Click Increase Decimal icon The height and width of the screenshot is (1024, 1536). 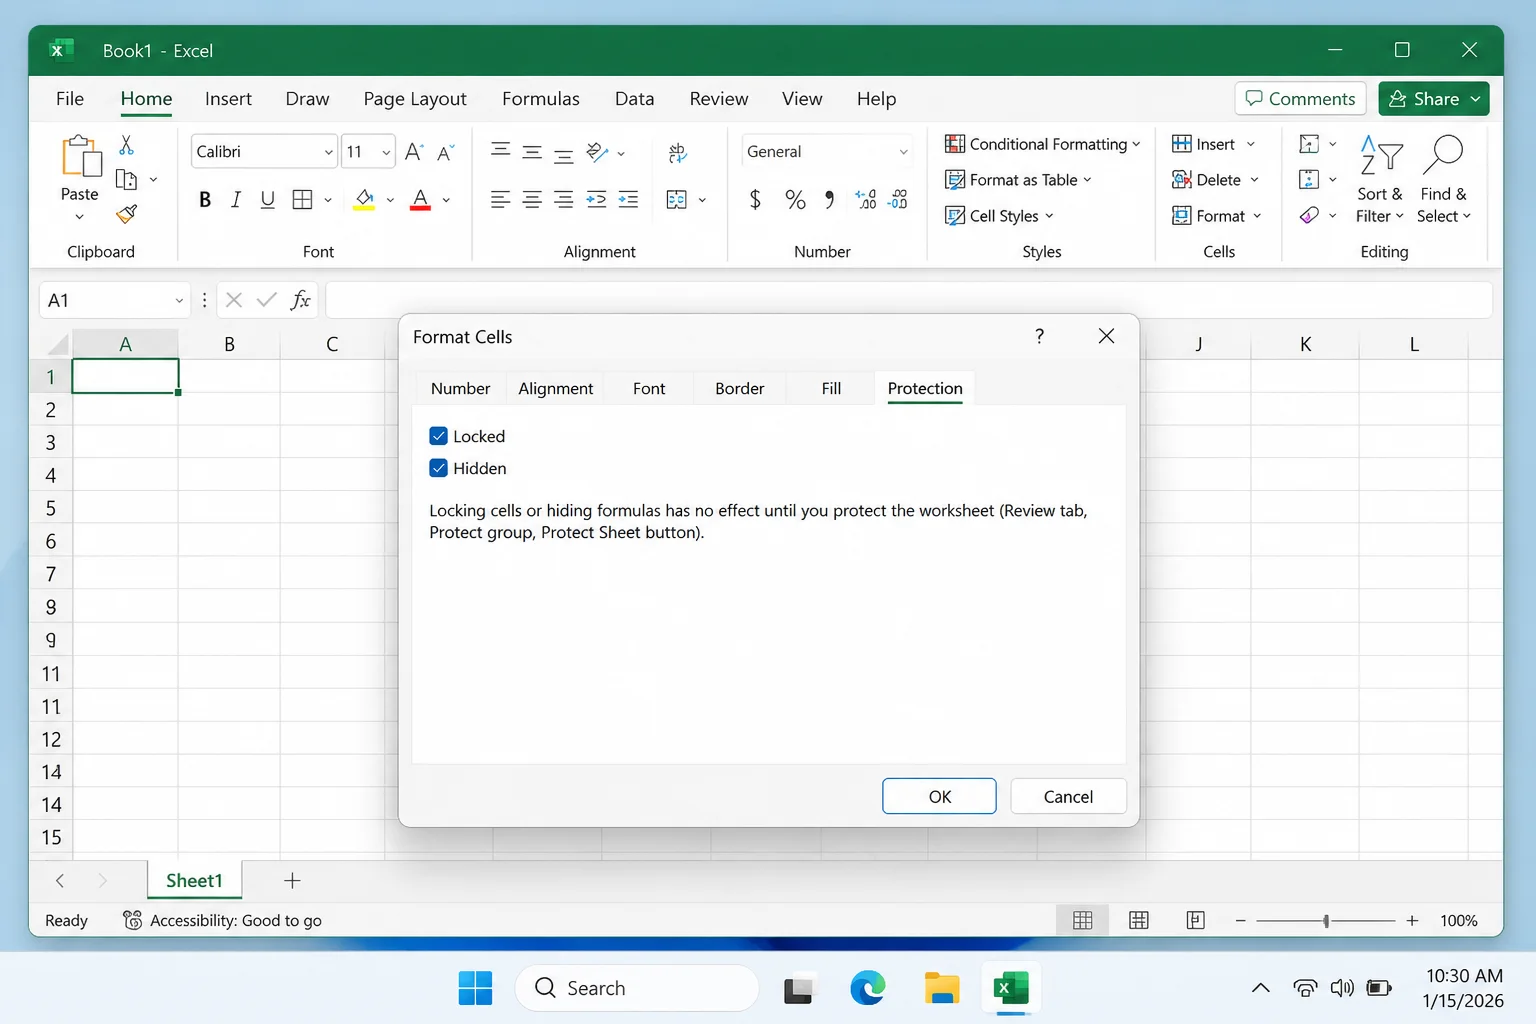pos(866,200)
